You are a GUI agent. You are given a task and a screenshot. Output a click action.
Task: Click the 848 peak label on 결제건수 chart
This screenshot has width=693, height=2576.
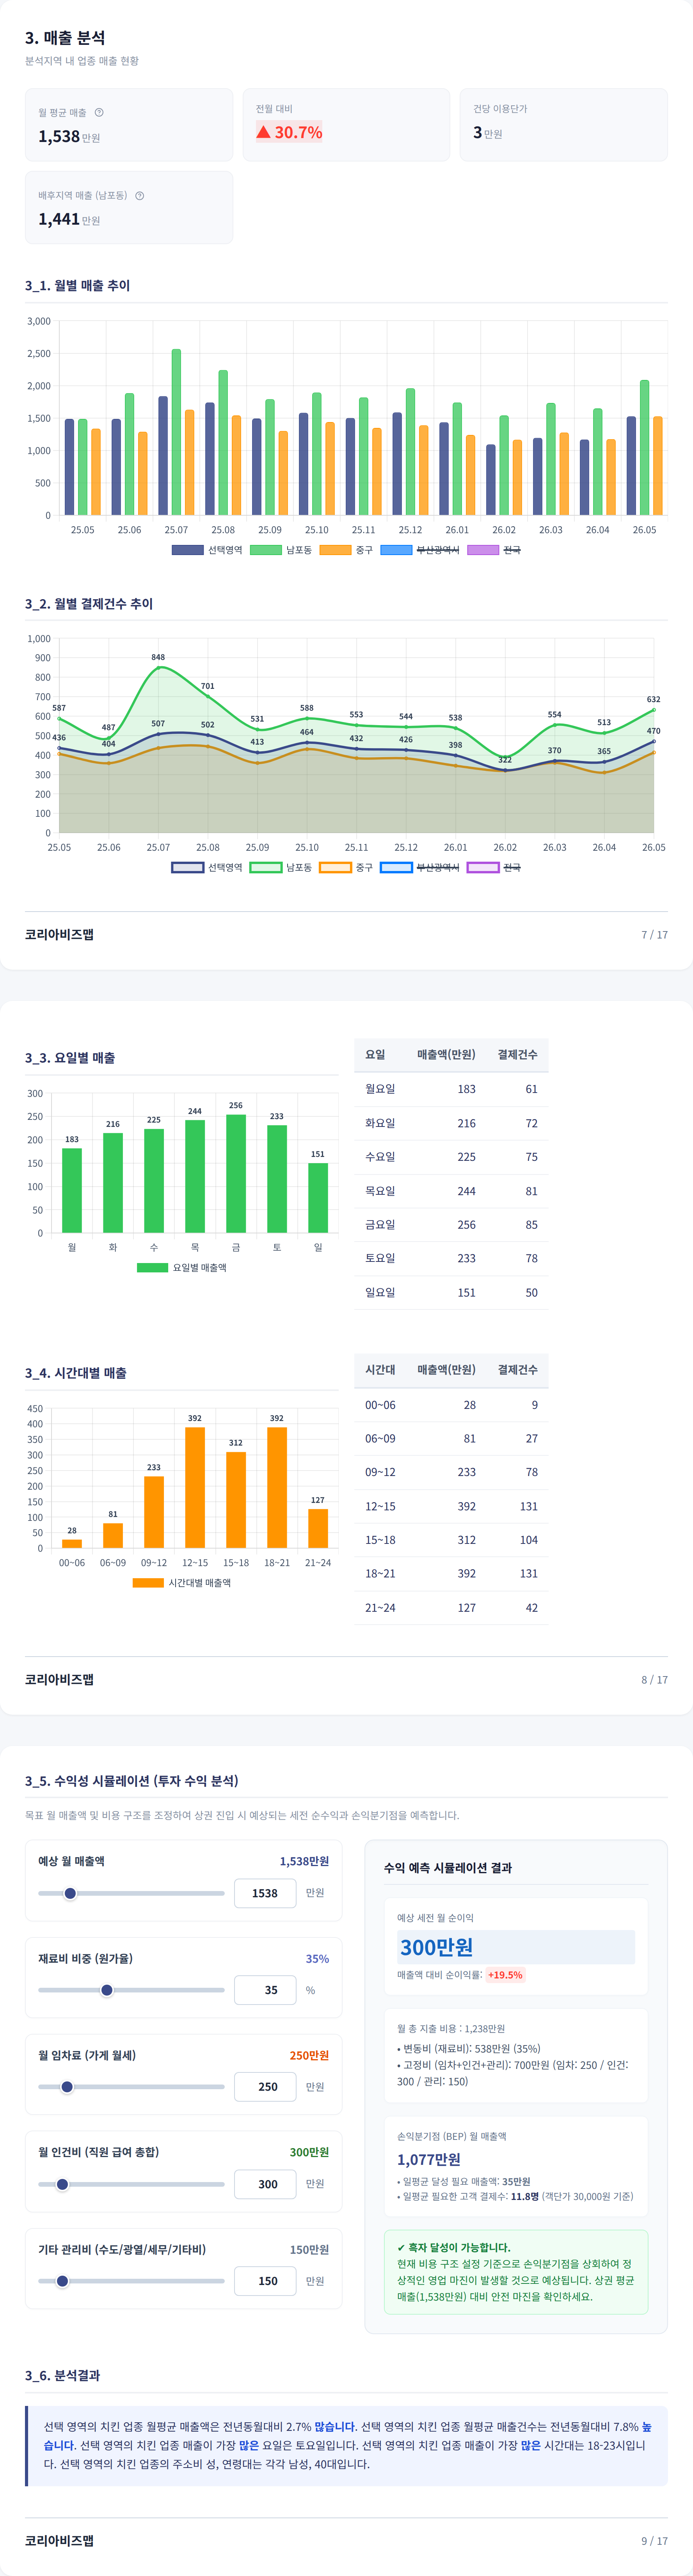pos(158,657)
